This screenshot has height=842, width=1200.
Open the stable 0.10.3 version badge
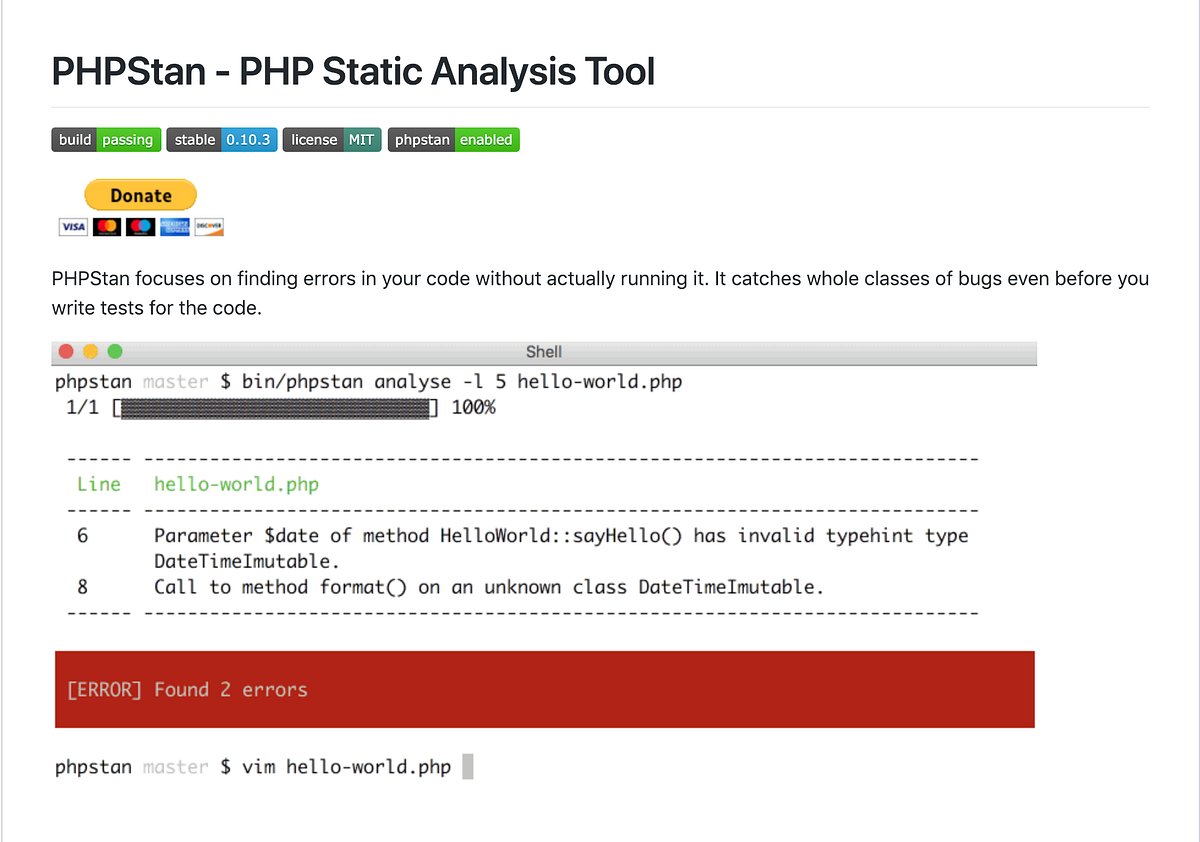point(221,139)
